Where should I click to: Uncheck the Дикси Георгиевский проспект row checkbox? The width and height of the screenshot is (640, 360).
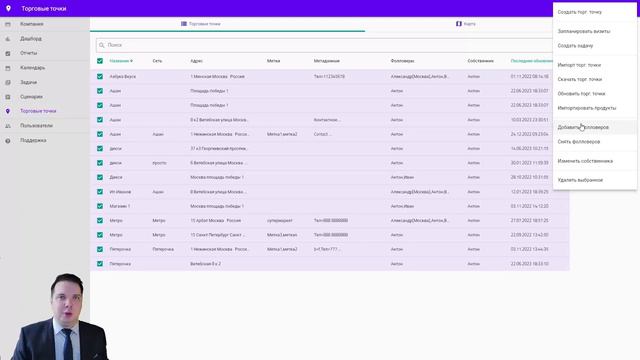pyautogui.click(x=100, y=149)
